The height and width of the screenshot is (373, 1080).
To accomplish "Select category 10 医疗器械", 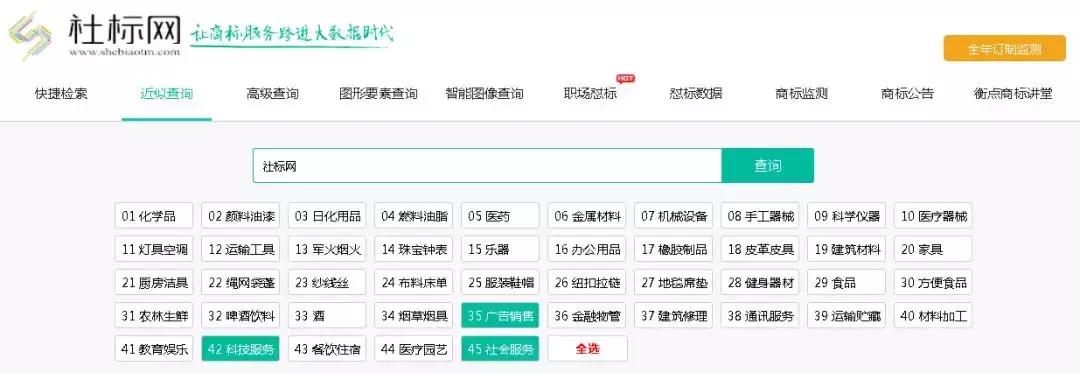I will tap(933, 216).
